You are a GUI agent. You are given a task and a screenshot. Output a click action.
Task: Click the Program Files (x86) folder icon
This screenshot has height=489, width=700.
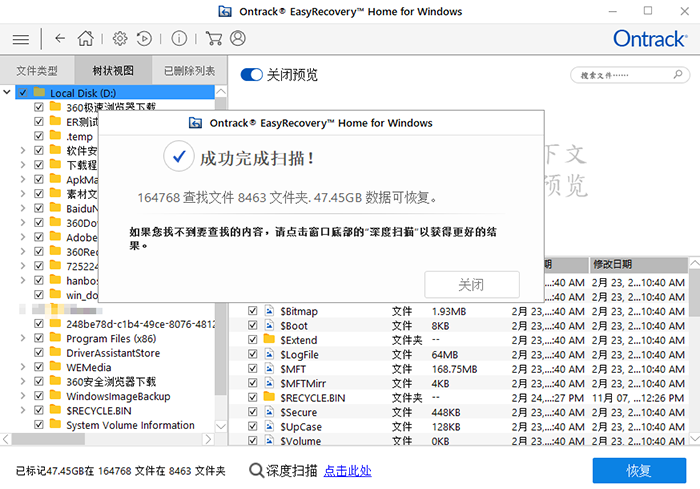[x=55, y=338]
